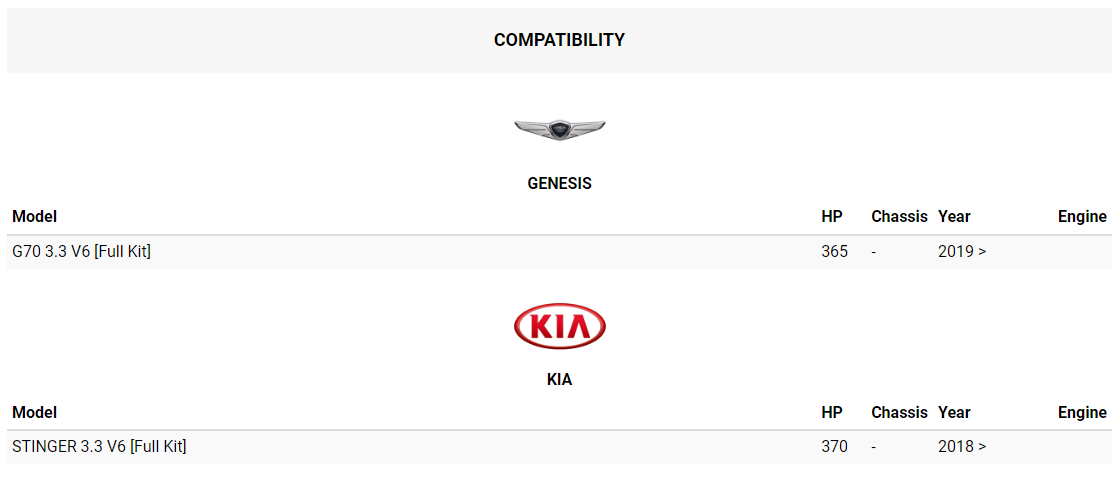Open the G70 3.3 V6 [Full Kit] row
The width and height of the screenshot is (1119, 502).
560,251
